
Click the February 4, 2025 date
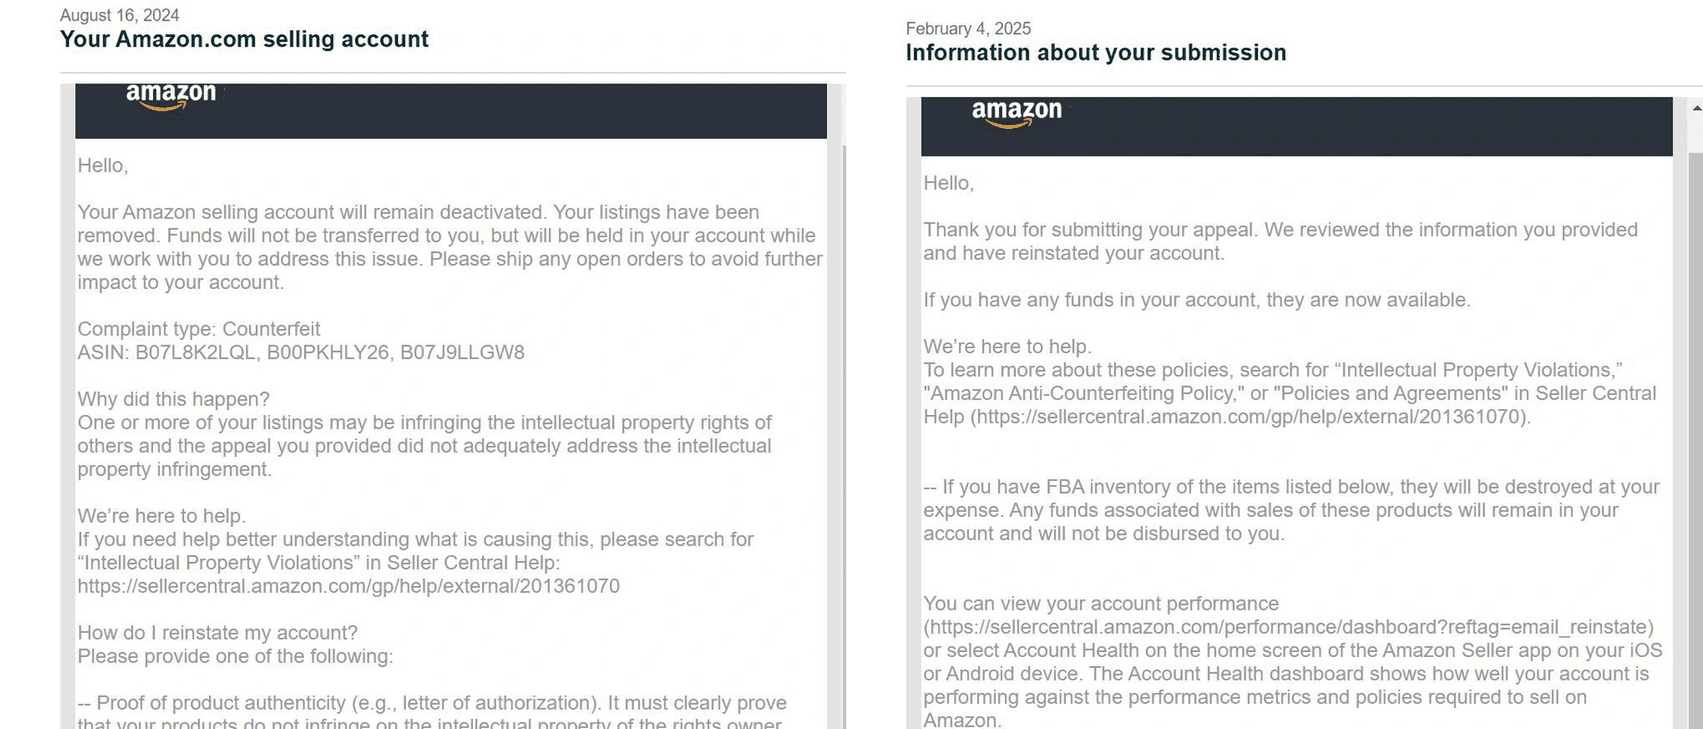click(967, 29)
